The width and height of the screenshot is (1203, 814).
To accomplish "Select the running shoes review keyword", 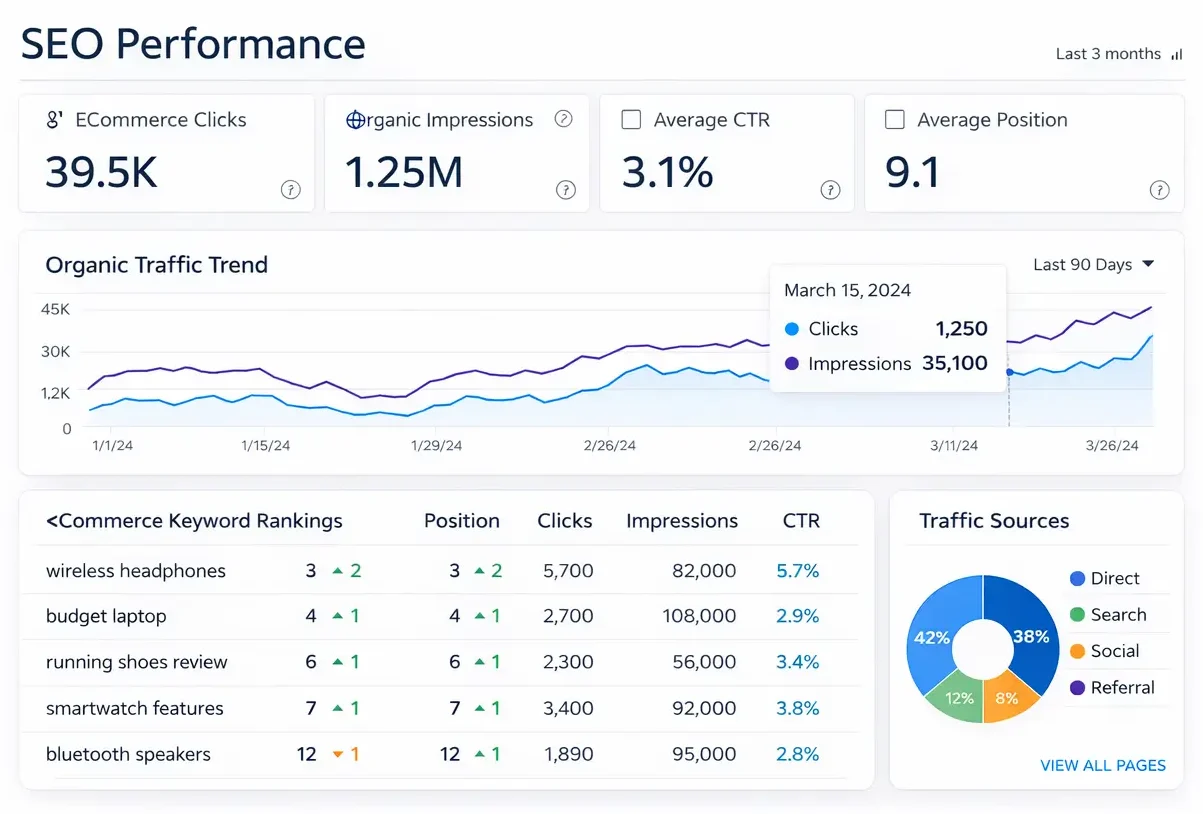I will 137,662.
